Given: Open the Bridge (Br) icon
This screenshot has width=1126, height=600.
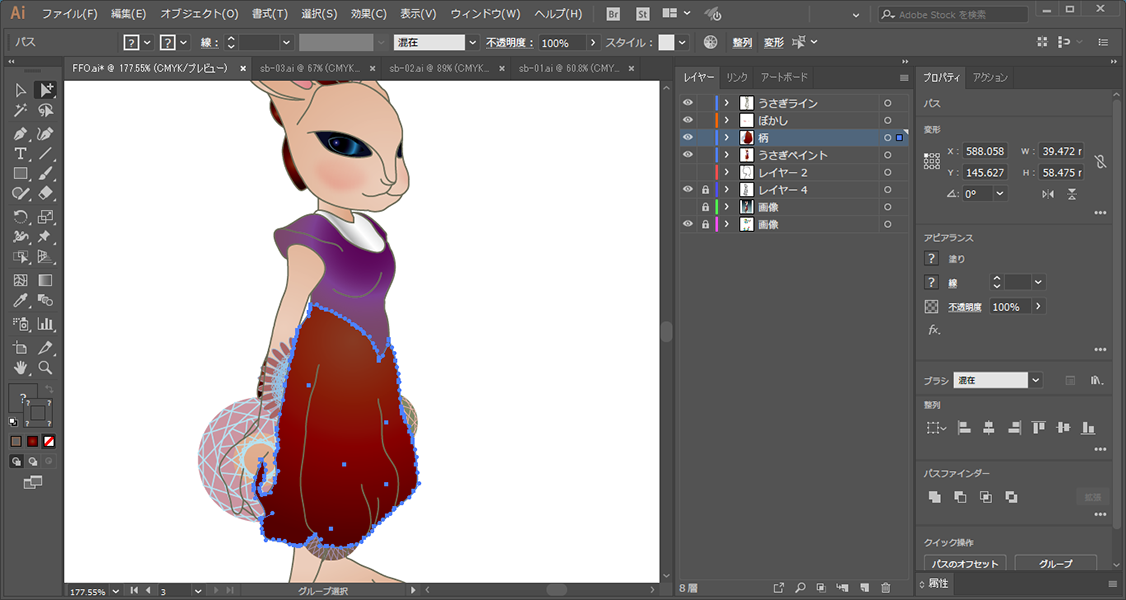Looking at the screenshot, I should (x=613, y=14).
